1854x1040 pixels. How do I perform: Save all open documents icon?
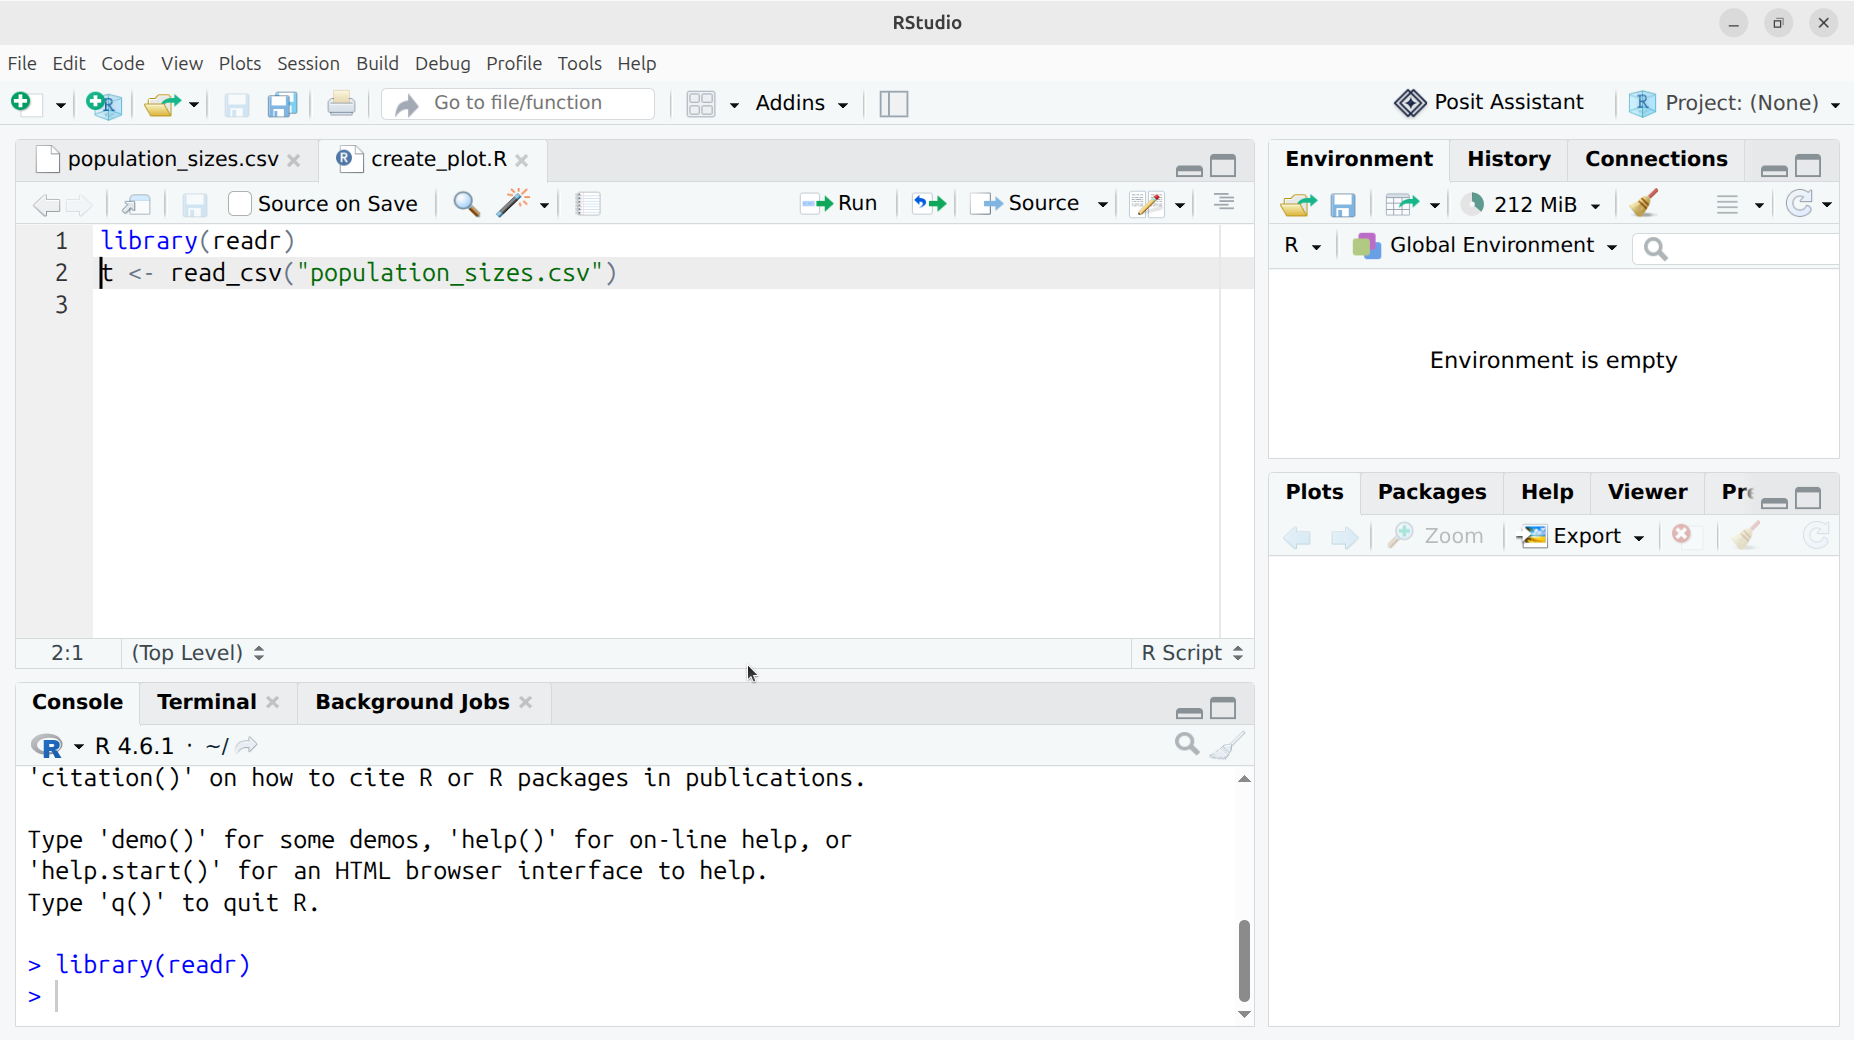click(x=283, y=104)
